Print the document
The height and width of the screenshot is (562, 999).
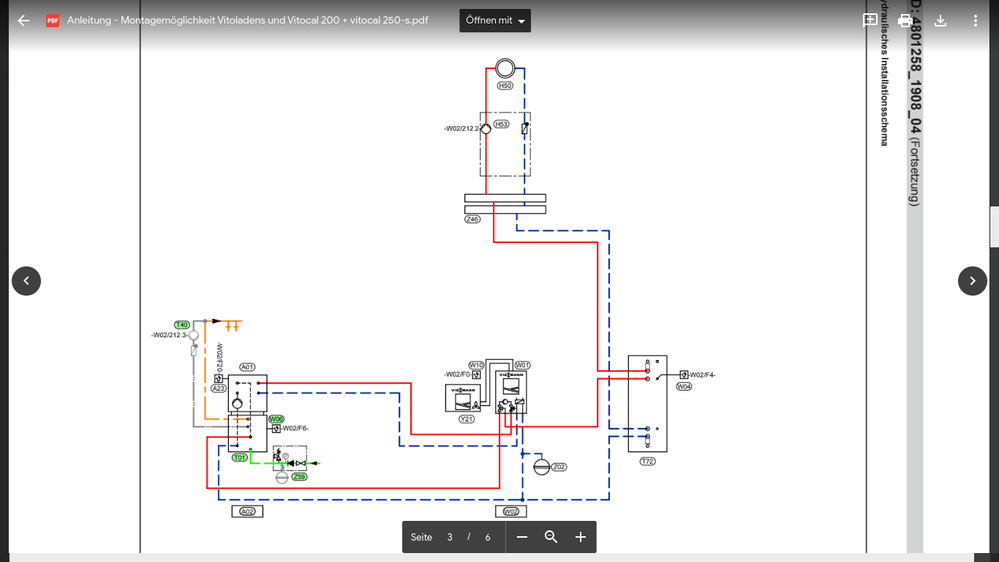pyautogui.click(x=905, y=20)
